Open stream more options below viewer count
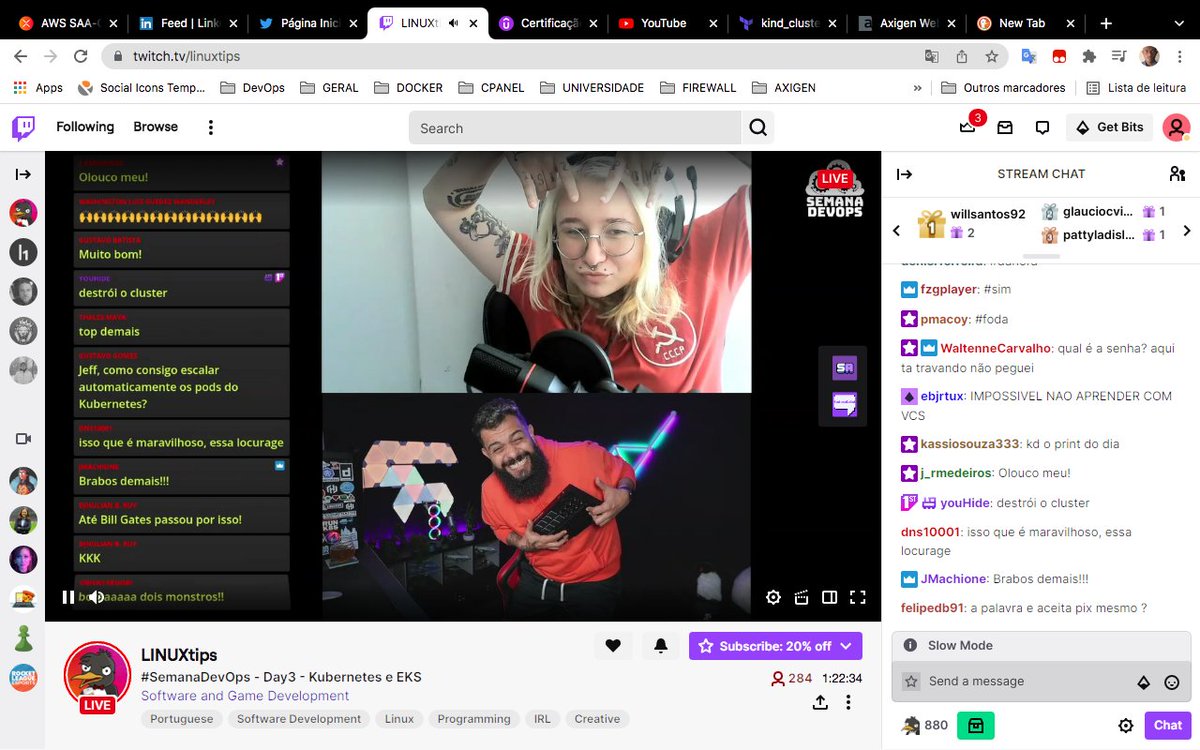 (848, 702)
